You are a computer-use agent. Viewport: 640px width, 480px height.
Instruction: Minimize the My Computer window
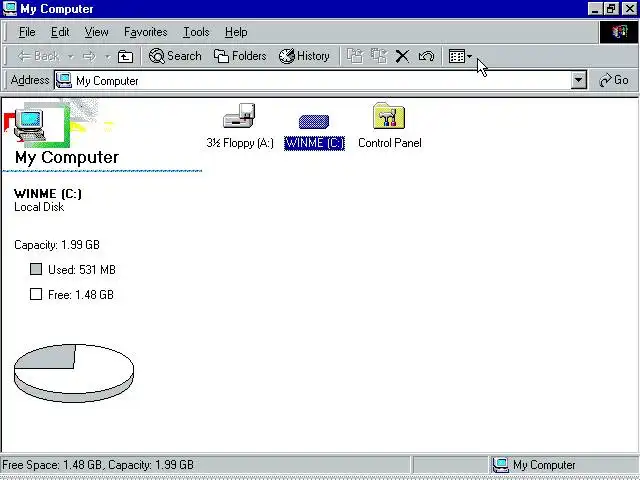tap(595, 9)
